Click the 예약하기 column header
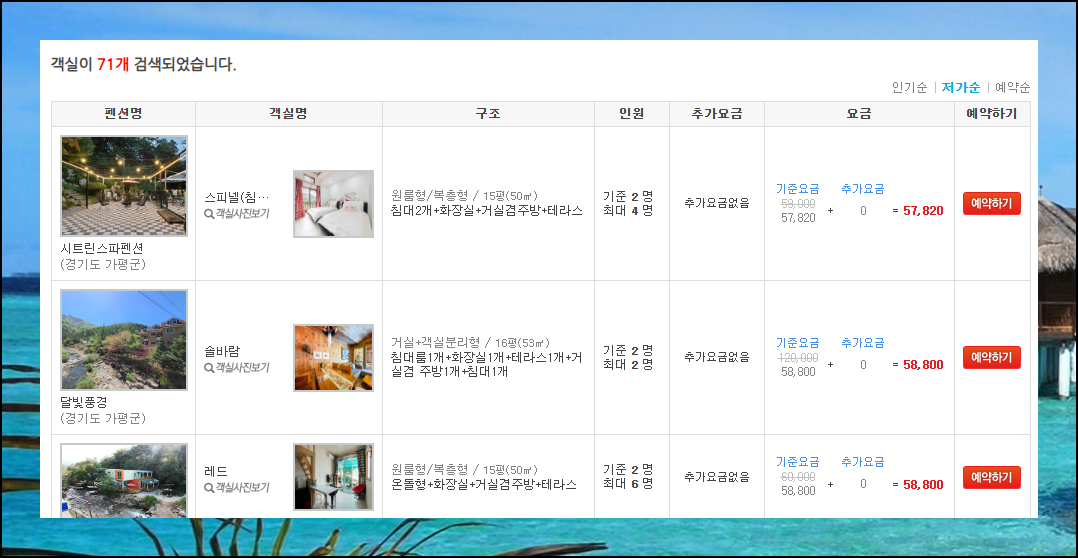The width and height of the screenshot is (1078, 558). (992, 114)
